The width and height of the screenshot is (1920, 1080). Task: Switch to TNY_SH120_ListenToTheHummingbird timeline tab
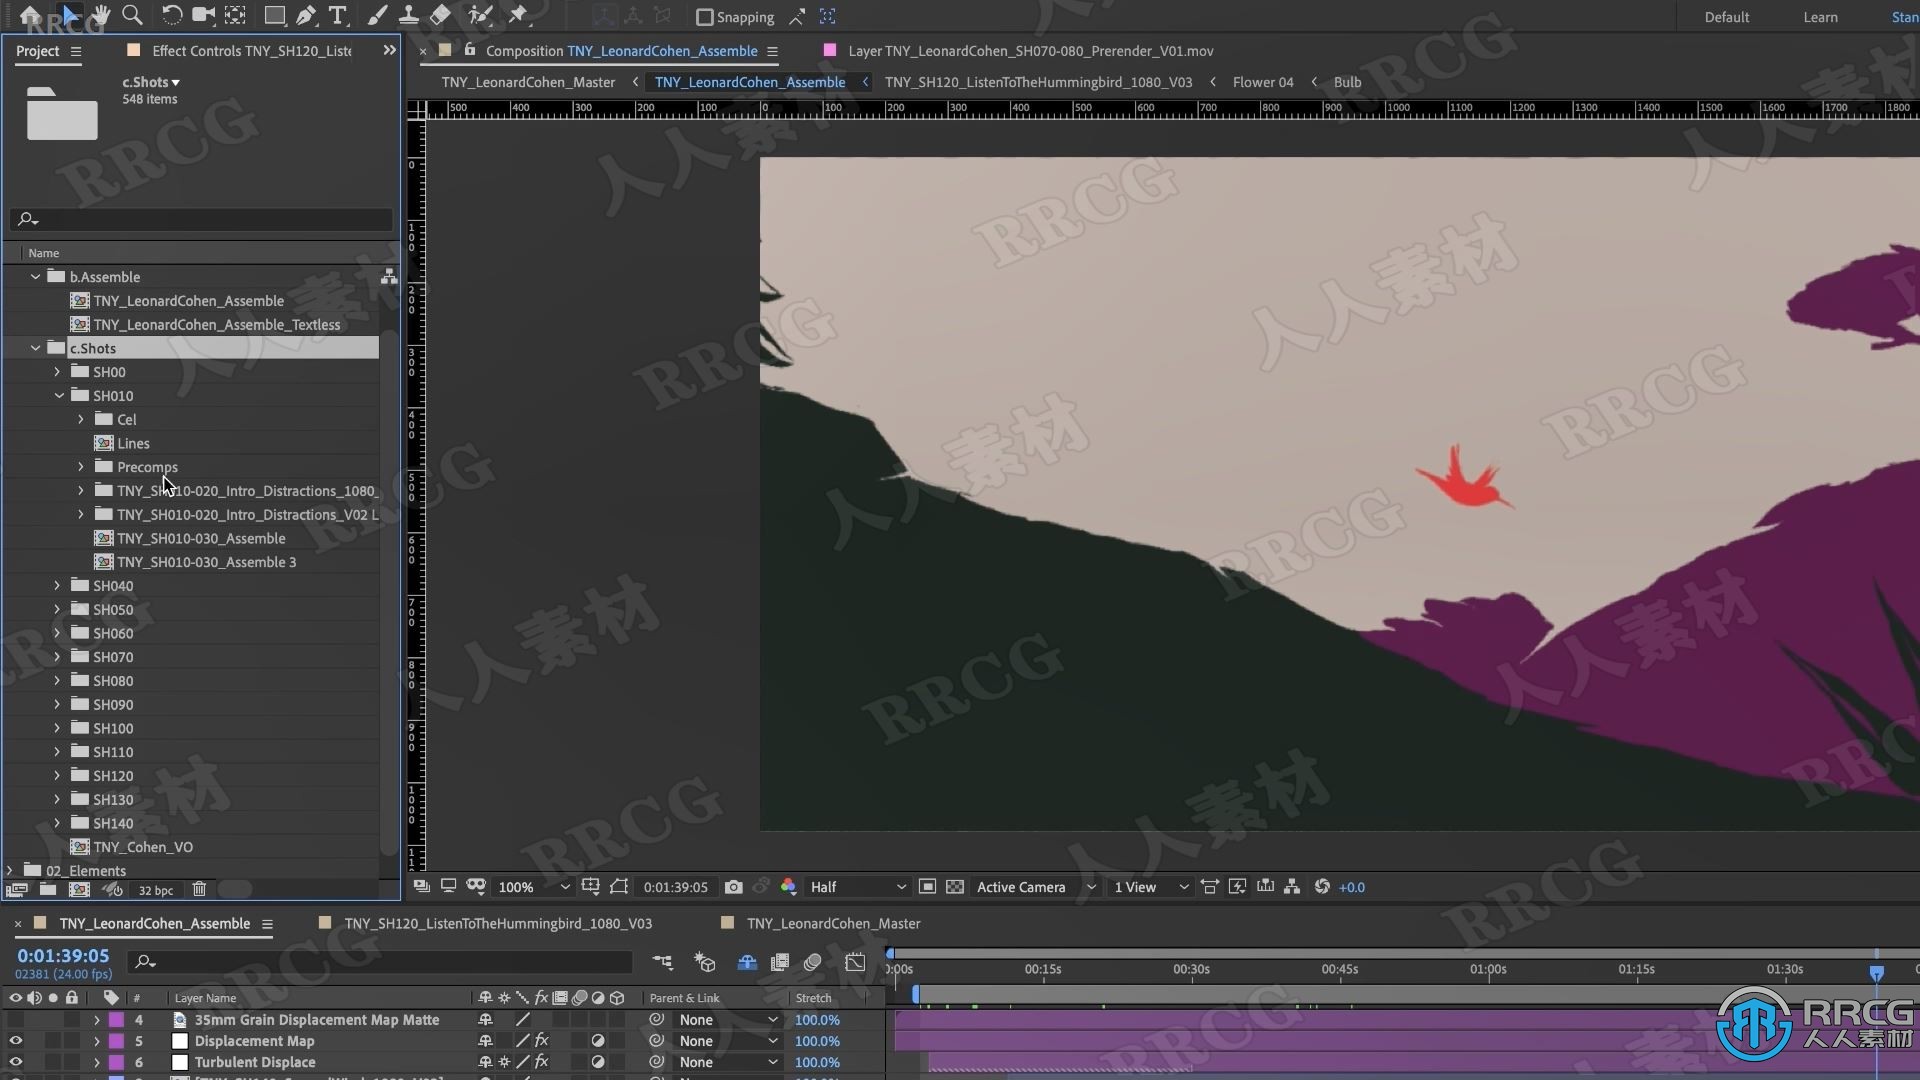(498, 924)
